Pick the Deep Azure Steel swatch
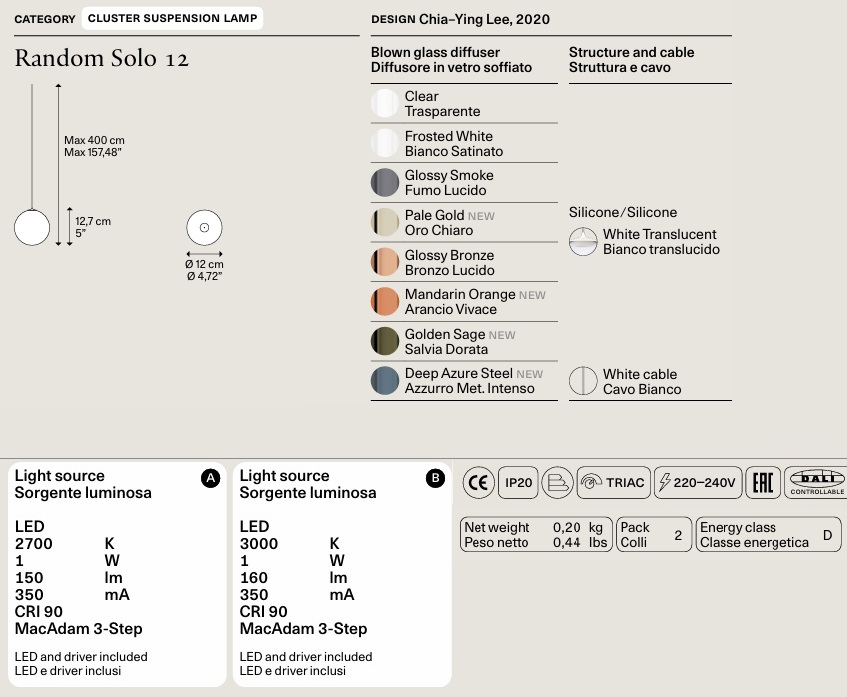The height and width of the screenshot is (697, 847). click(x=385, y=381)
